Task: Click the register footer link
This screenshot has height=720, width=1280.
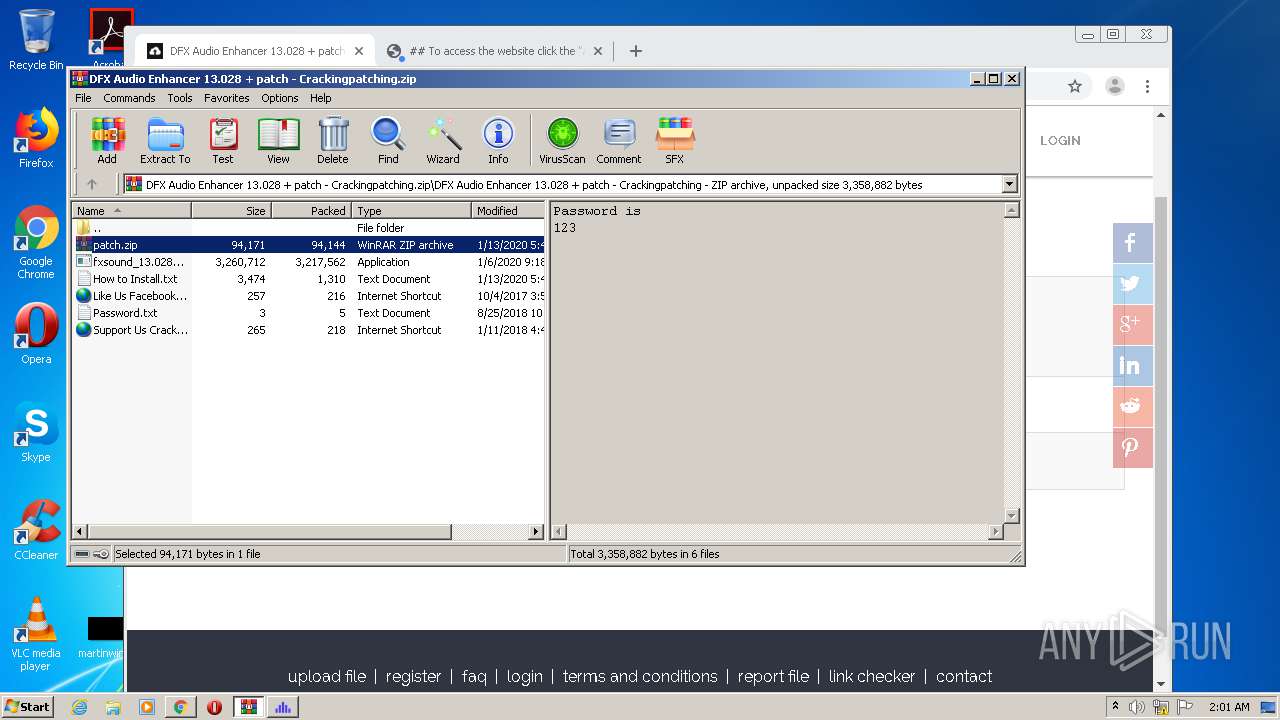Action: pyautogui.click(x=413, y=677)
